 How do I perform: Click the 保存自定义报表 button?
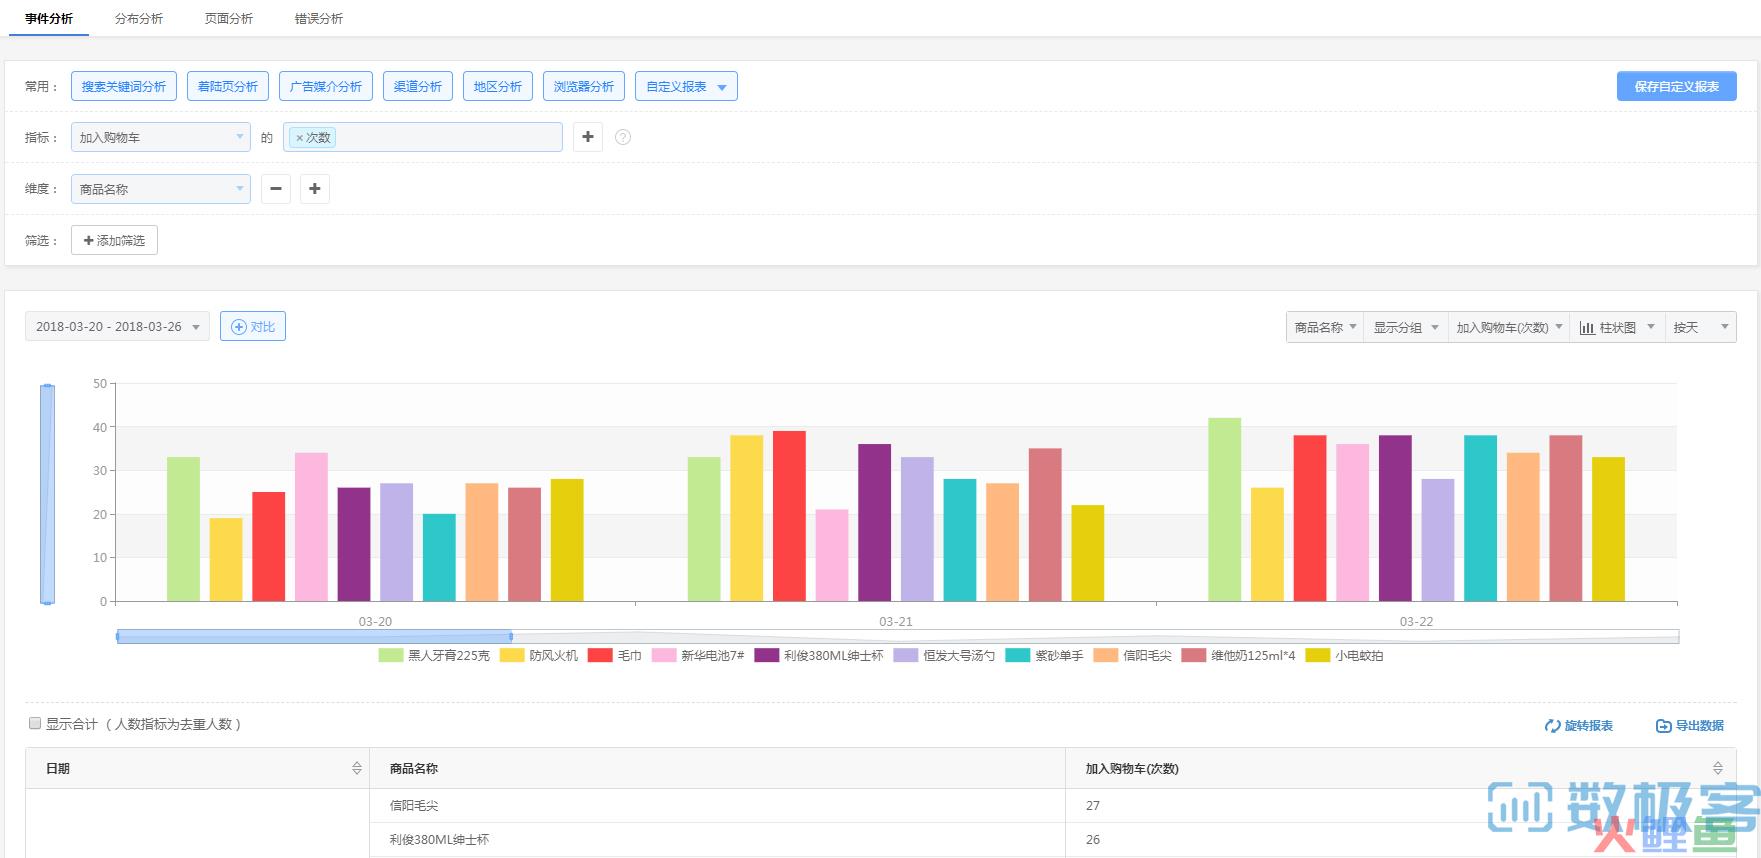click(1677, 86)
